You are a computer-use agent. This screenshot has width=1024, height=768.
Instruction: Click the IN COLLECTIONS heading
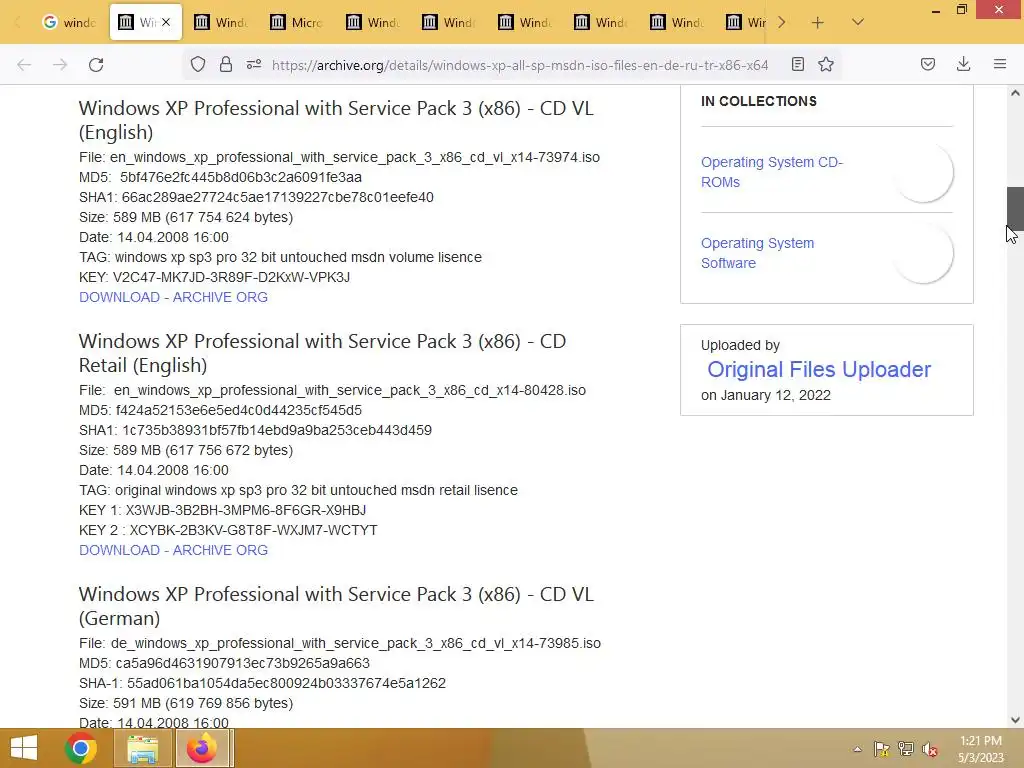pos(758,101)
